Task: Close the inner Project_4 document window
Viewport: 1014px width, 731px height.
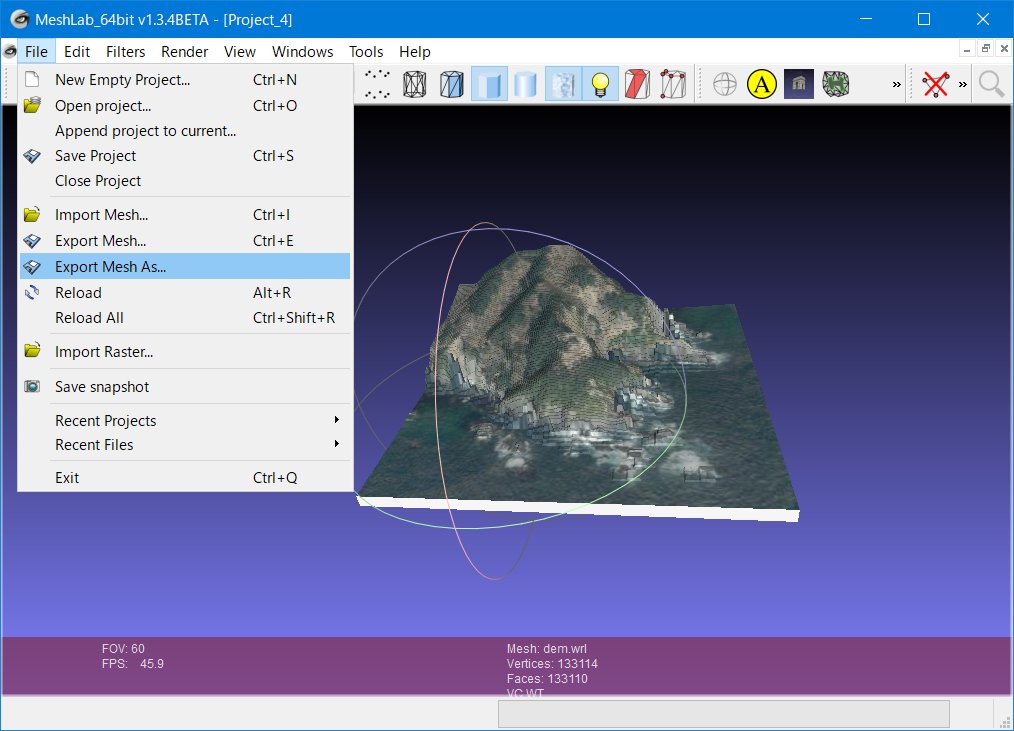Action: pos(1004,49)
